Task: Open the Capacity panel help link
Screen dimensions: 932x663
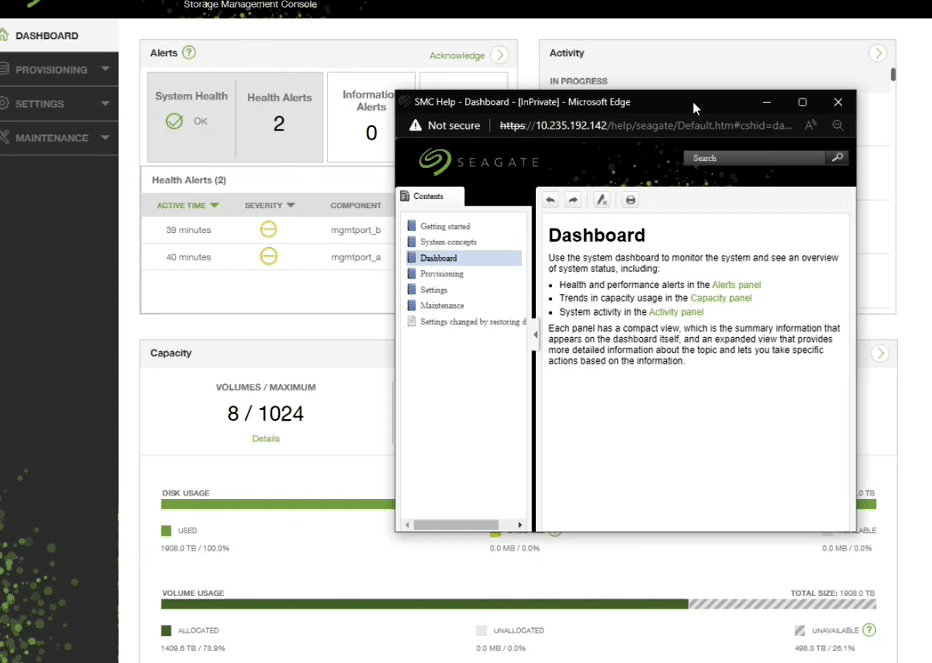Action: [x=721, y=298]
